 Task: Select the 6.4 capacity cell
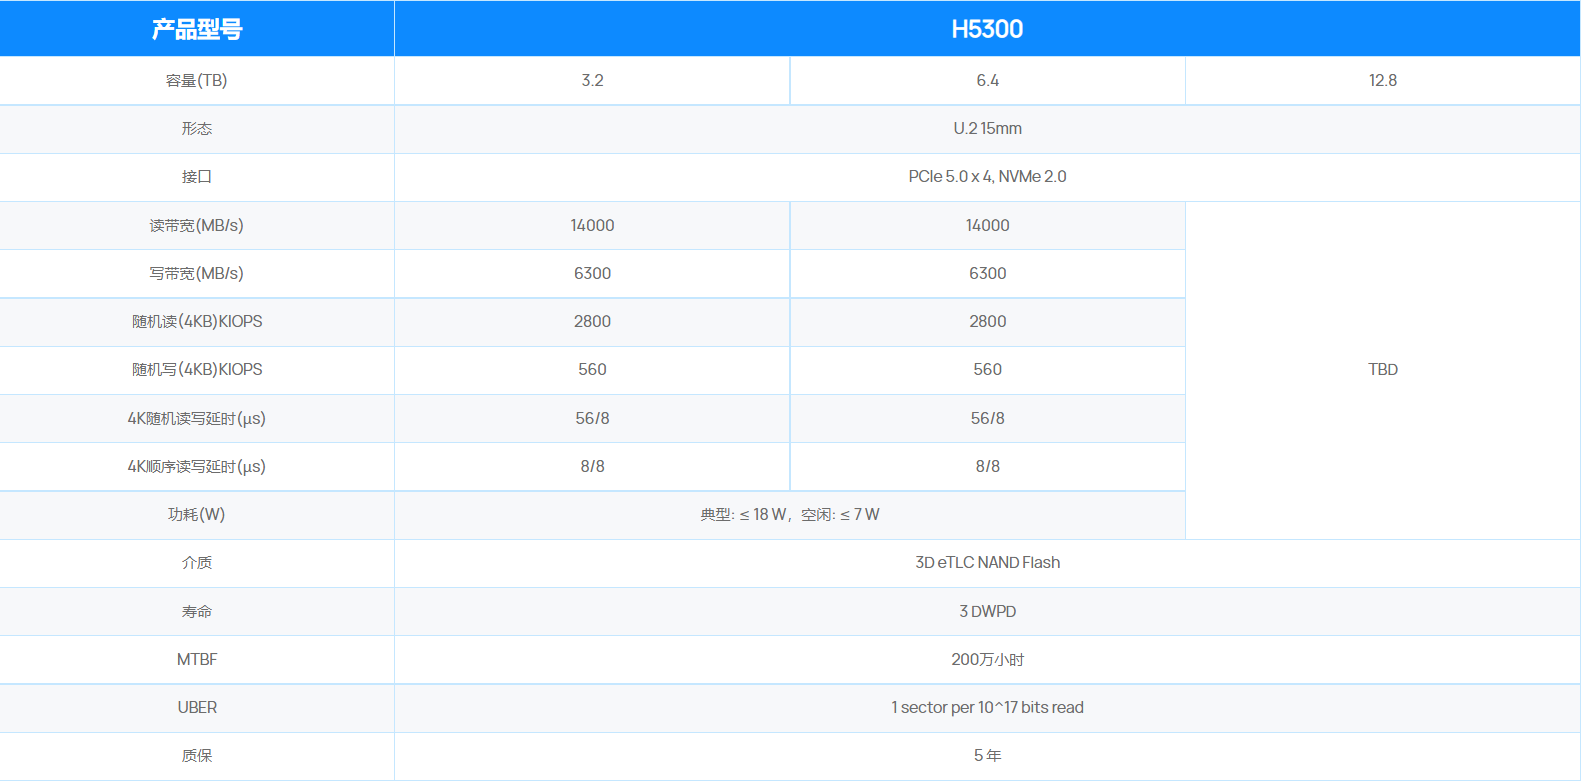click(987, 81)
